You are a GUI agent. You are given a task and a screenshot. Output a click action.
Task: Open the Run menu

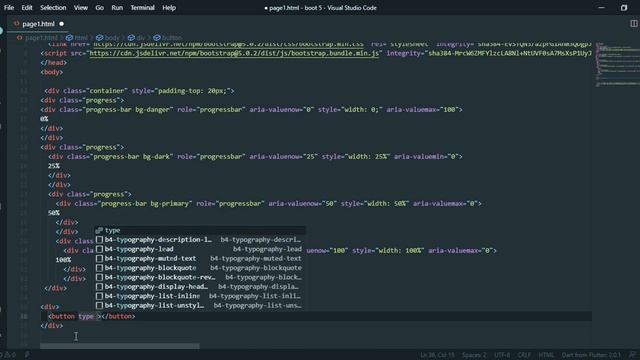[x=117, y=8]
